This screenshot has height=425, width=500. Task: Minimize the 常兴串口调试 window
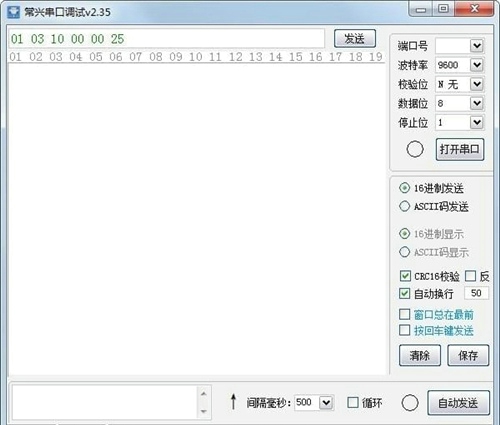[x=421, y=9]
